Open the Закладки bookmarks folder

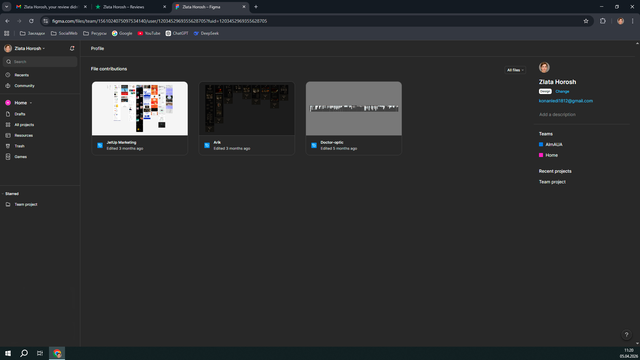[32, 33]
